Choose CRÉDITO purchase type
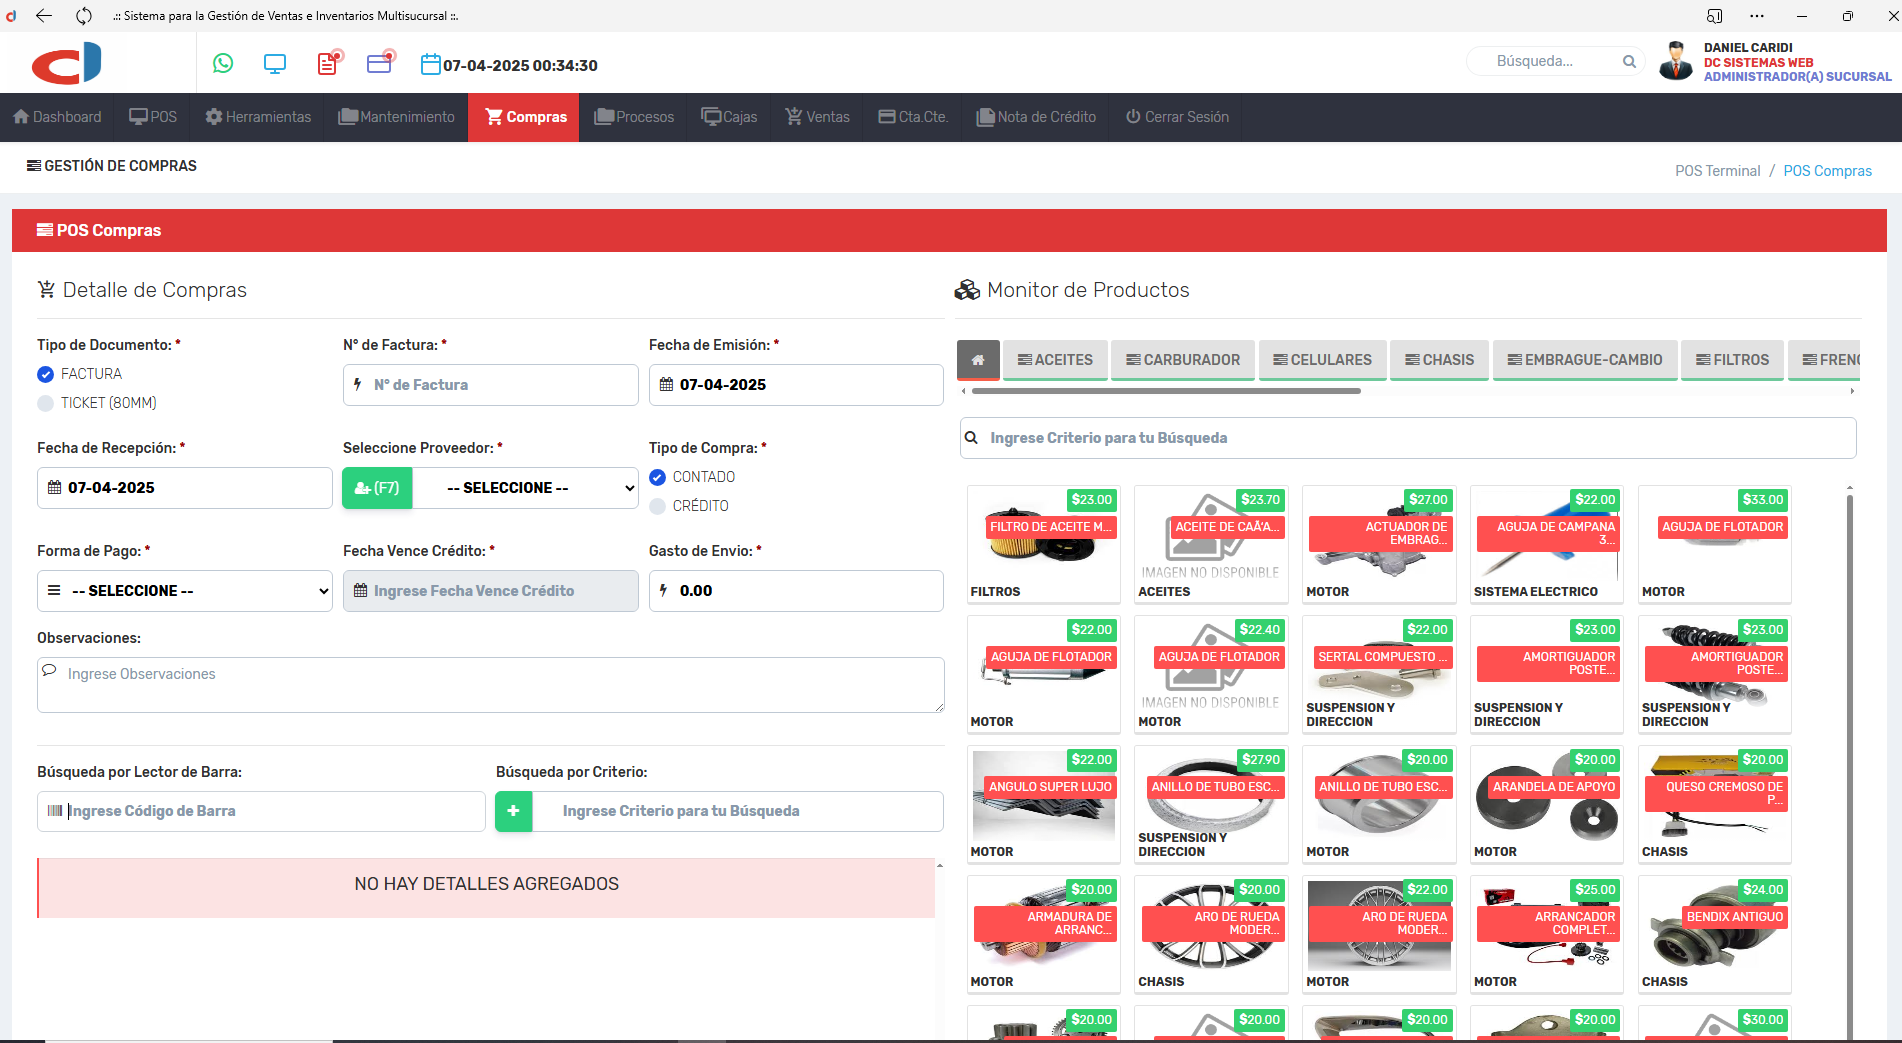 pos(657,506)
